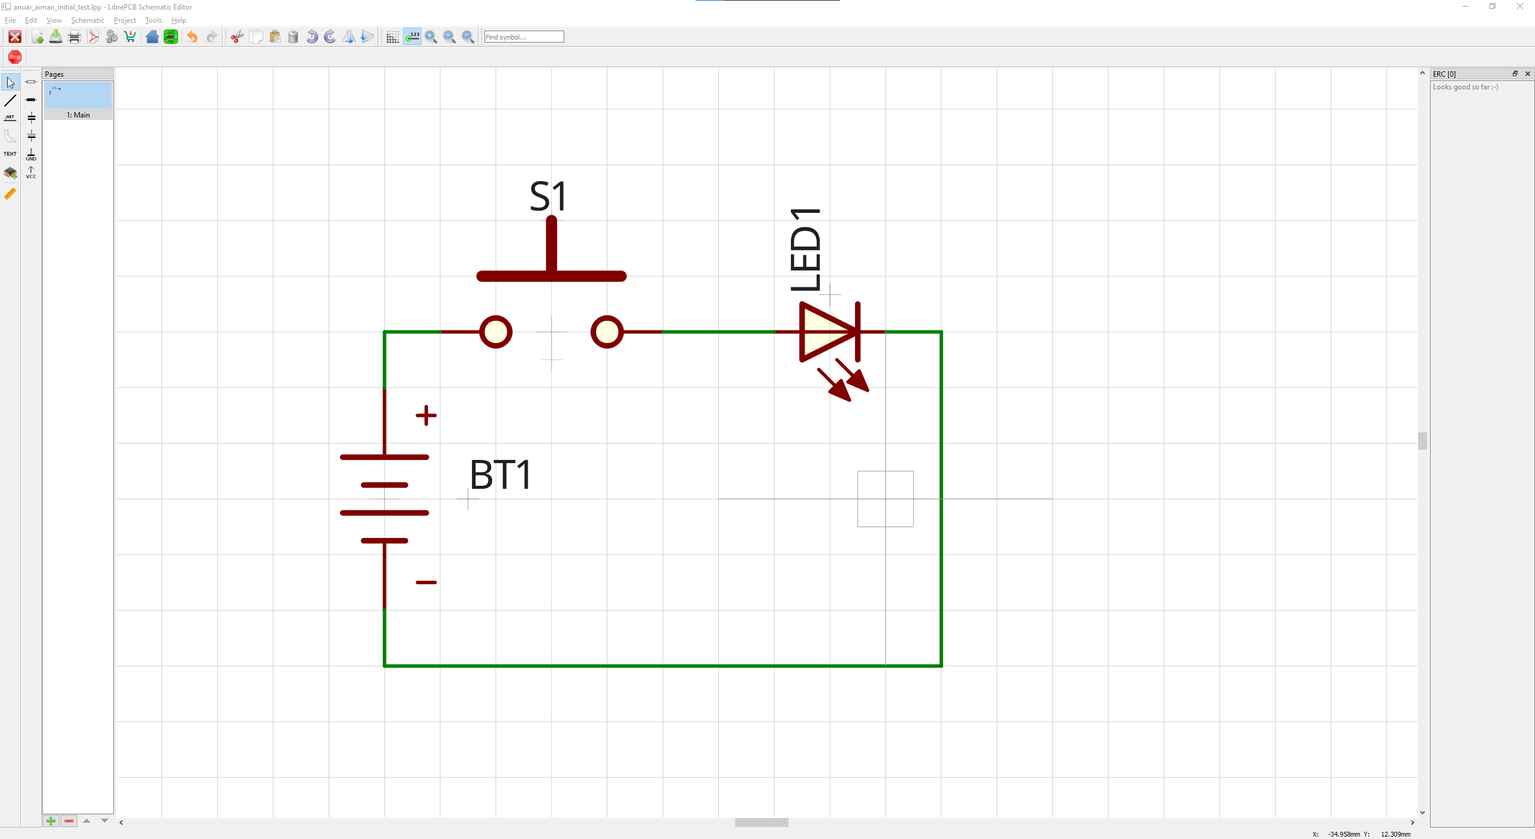This screenshot has width=1535, height=839.
Task: Click the Mirror horizontally icon
Action: pos(349,37)
